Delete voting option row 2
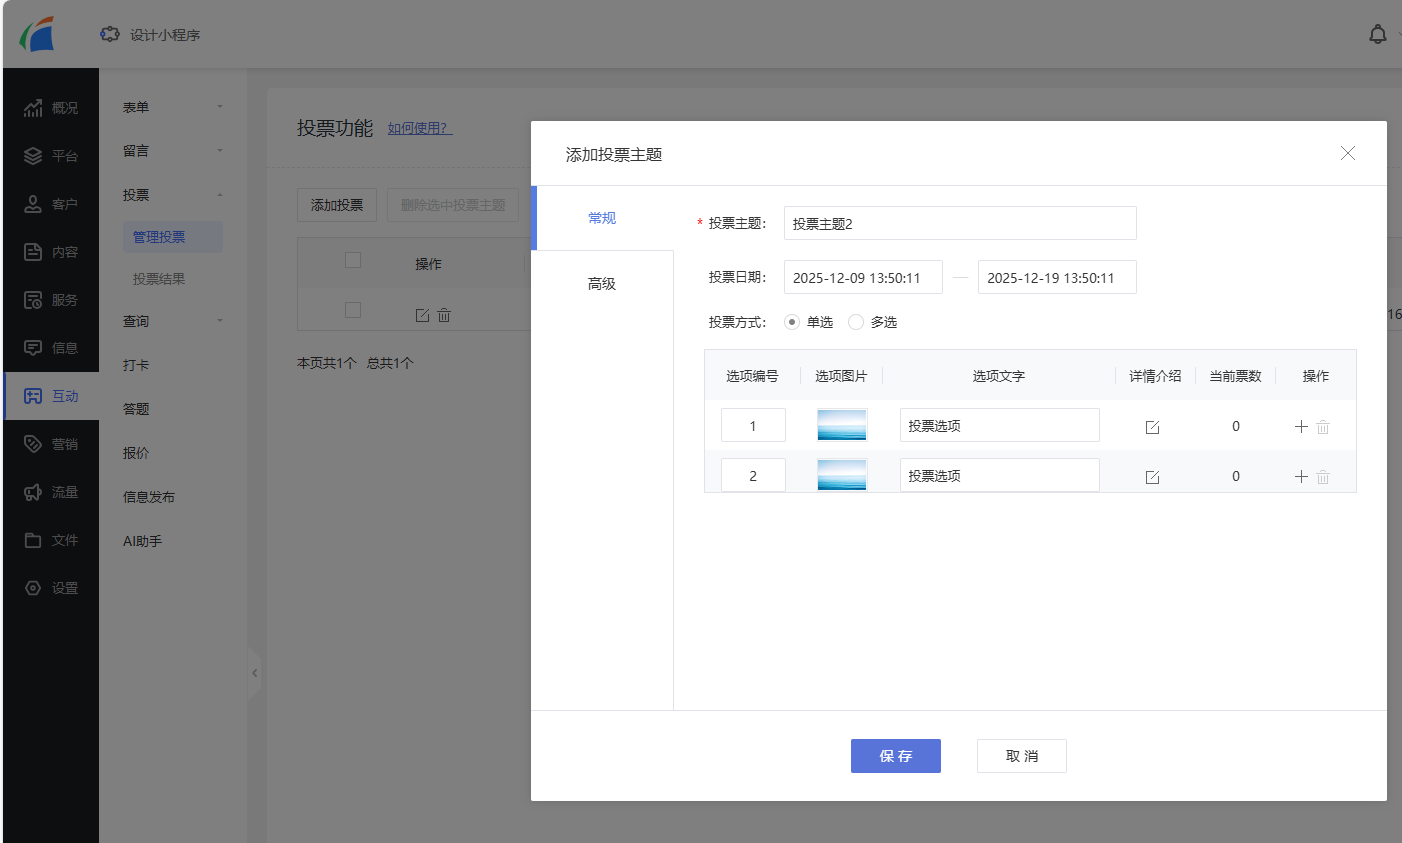 pos(1323,477)
